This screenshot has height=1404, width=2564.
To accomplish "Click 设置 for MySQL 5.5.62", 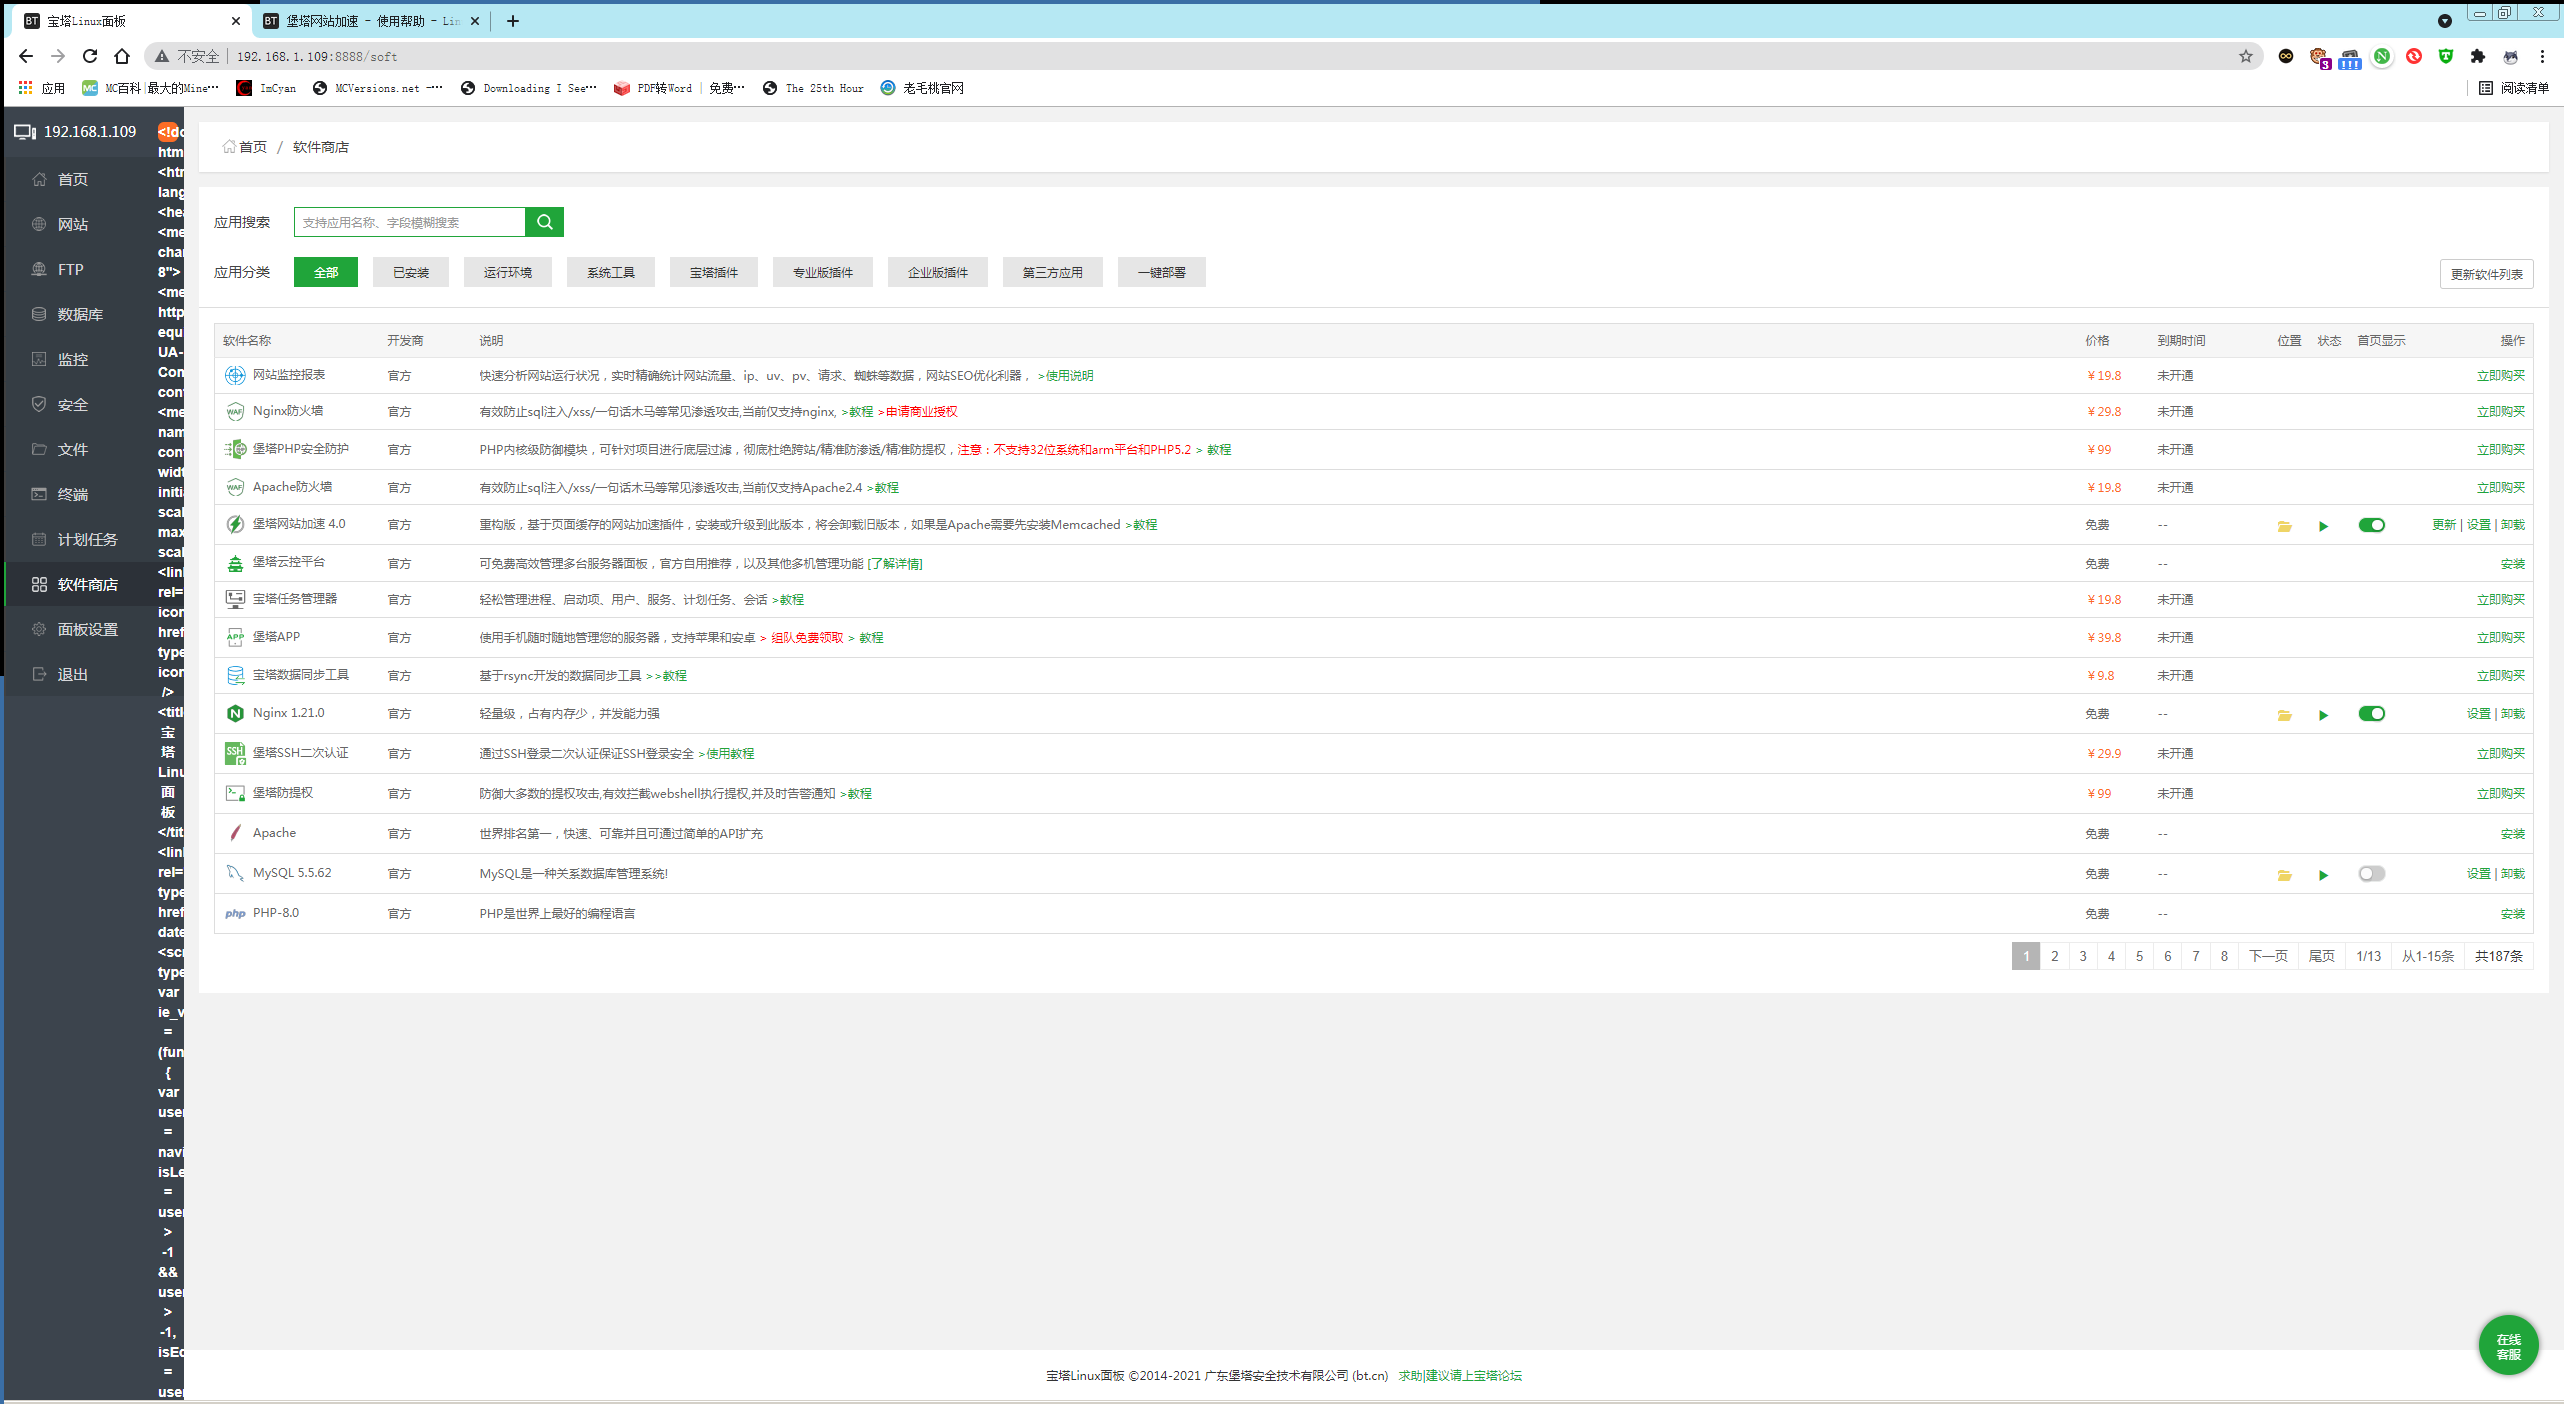I will tap(2479, 874).
